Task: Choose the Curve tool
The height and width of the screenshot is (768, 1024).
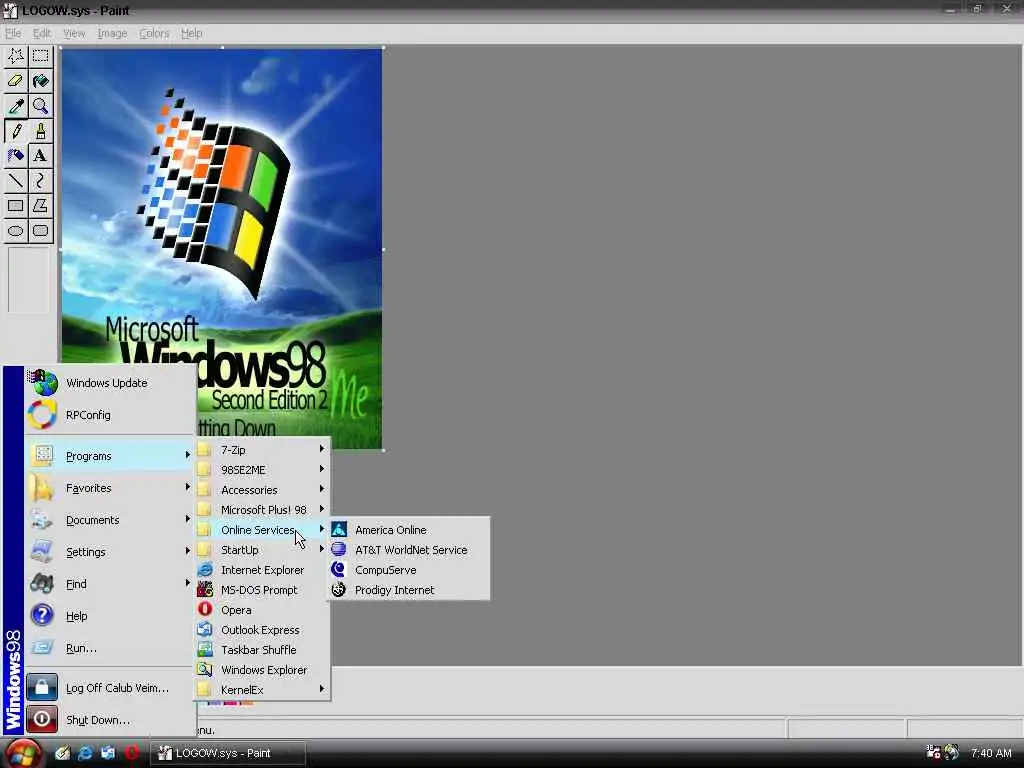Action: tap(40, 180)
